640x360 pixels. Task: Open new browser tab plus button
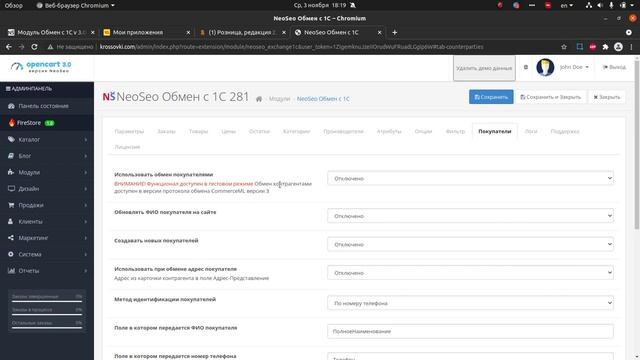point(394,32)
